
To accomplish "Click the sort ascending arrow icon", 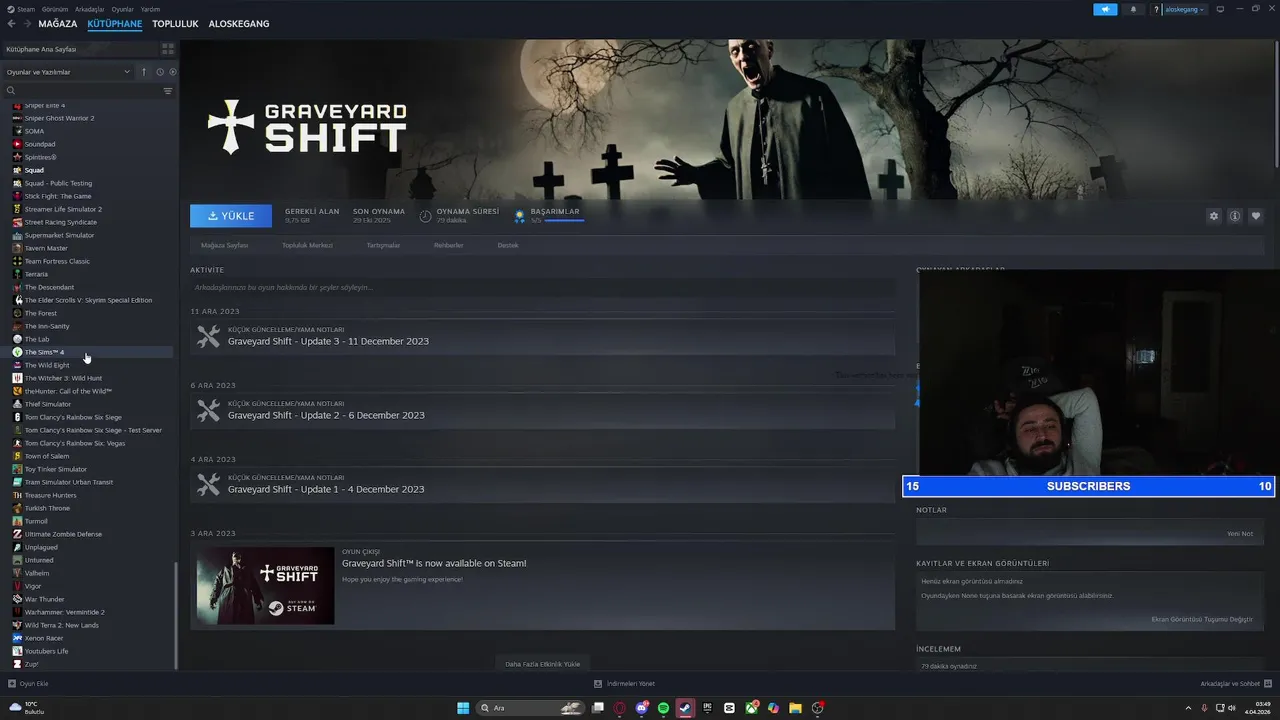I will click(144, 72).
